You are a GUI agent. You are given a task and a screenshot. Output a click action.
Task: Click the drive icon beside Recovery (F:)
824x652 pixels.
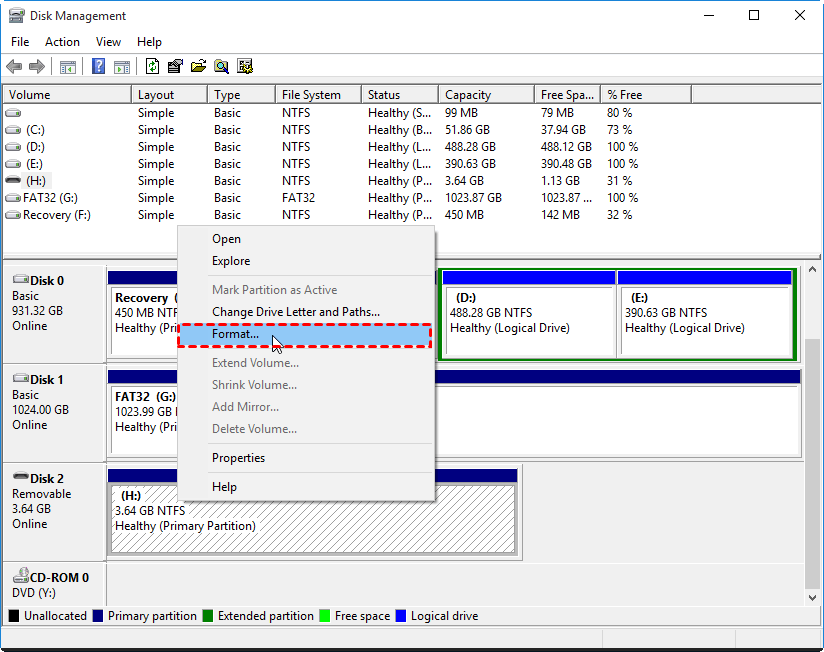pyautogui.click(x=13, y=215)
